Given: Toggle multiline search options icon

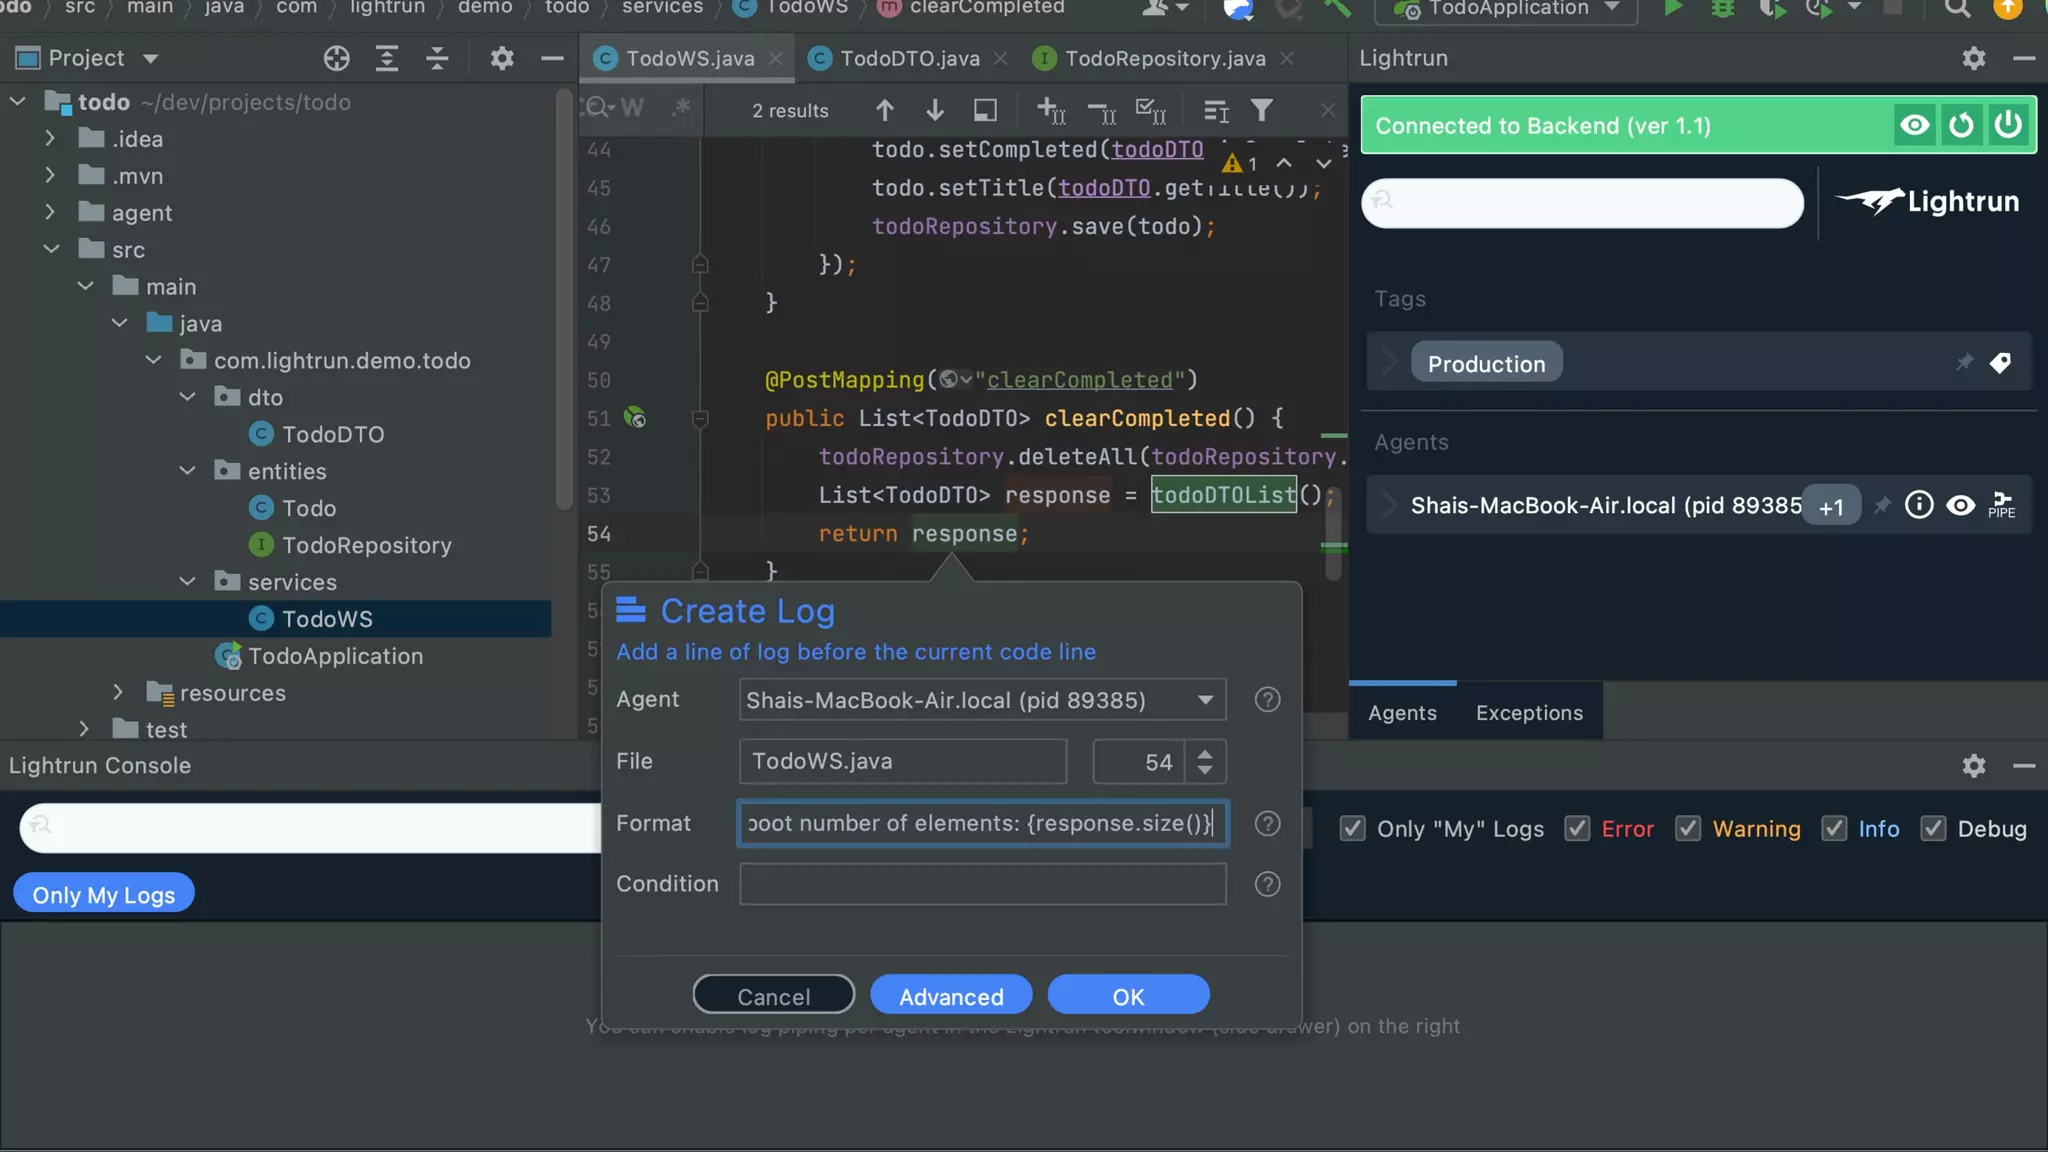Looking at the screenshot, I should [1216, 110].
